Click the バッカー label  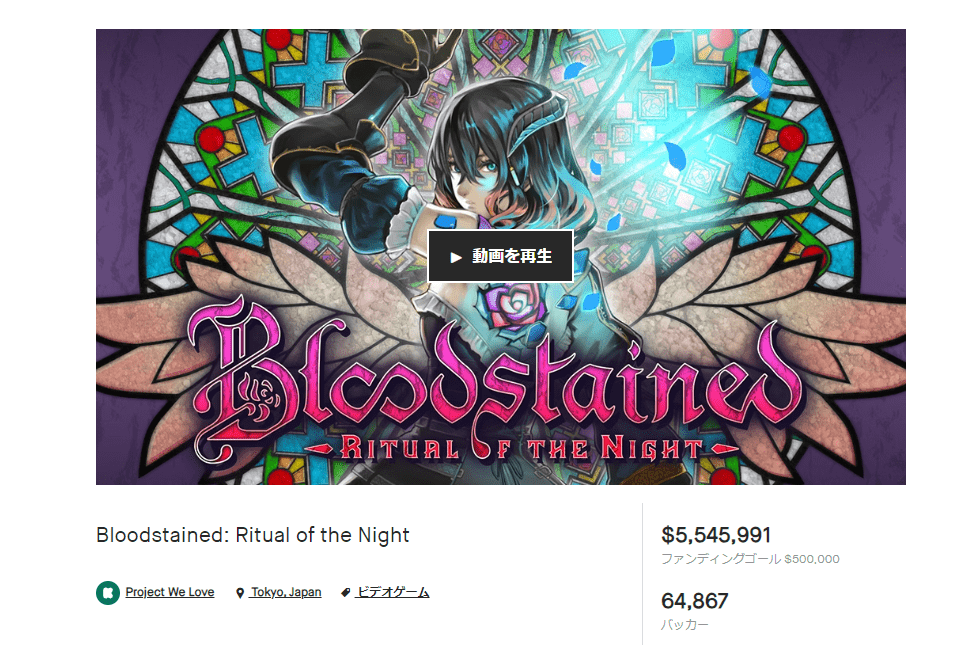(x=684, y=625)
